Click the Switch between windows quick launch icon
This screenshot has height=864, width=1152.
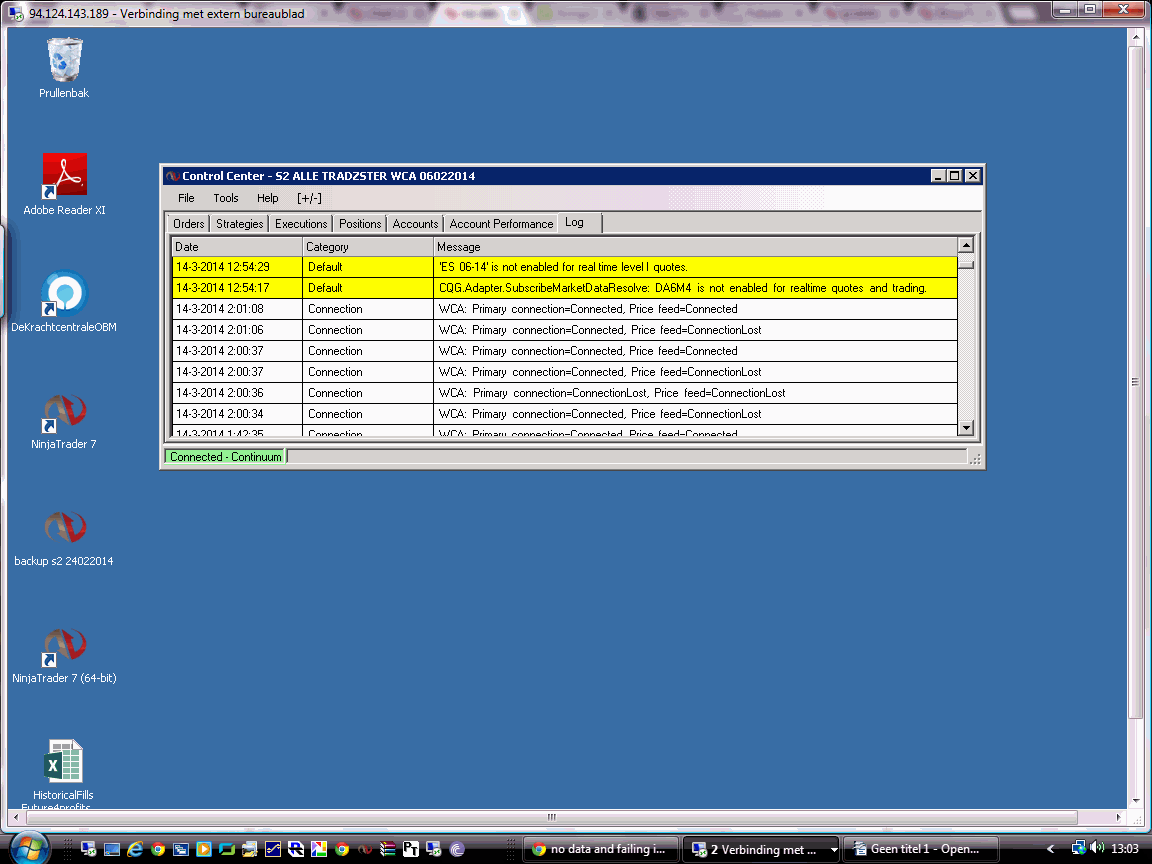181,849
